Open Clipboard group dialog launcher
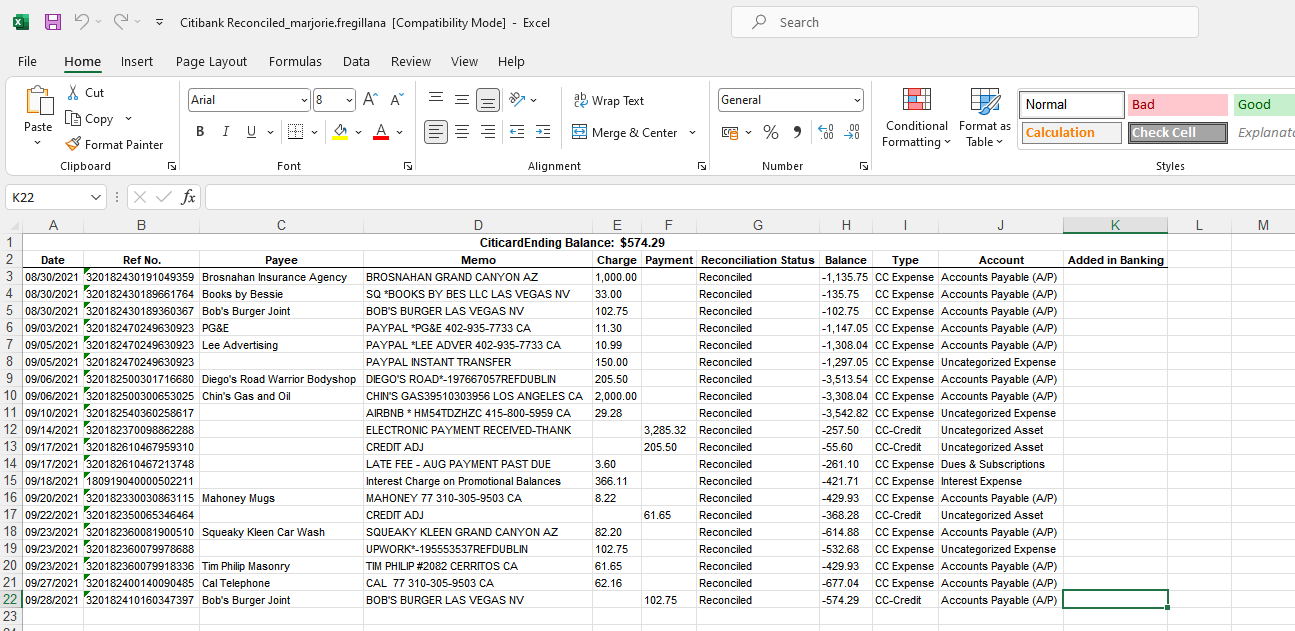The height and width of the screenshot is (631, 1295). pyautogui.click(x=172, y=166)
